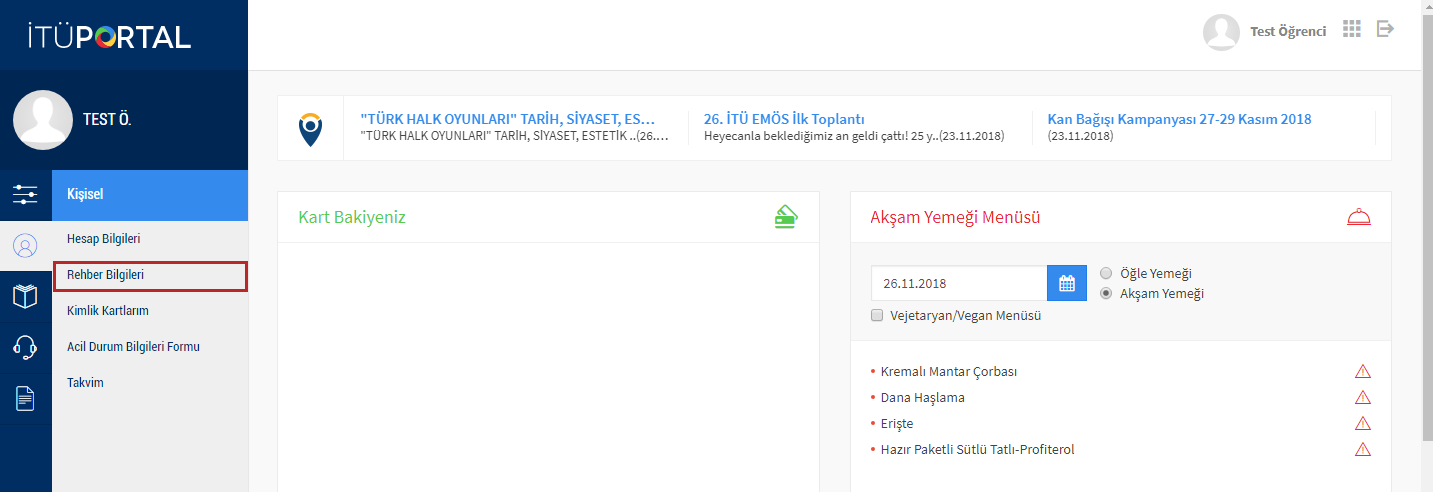Enable the Vejetaryan/Vegan Menüsü checkbox

click(878, 316)
